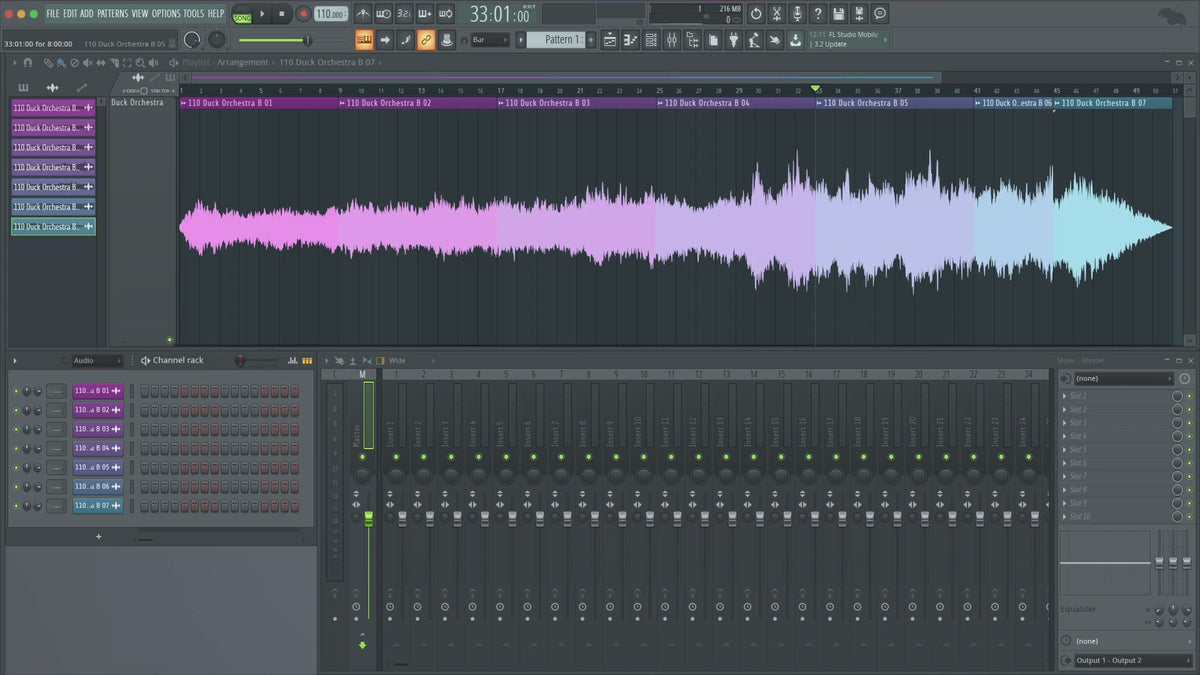1200x675 pixels.
Task: Click the undo history circular arrow icon
Action: point(756,14)
